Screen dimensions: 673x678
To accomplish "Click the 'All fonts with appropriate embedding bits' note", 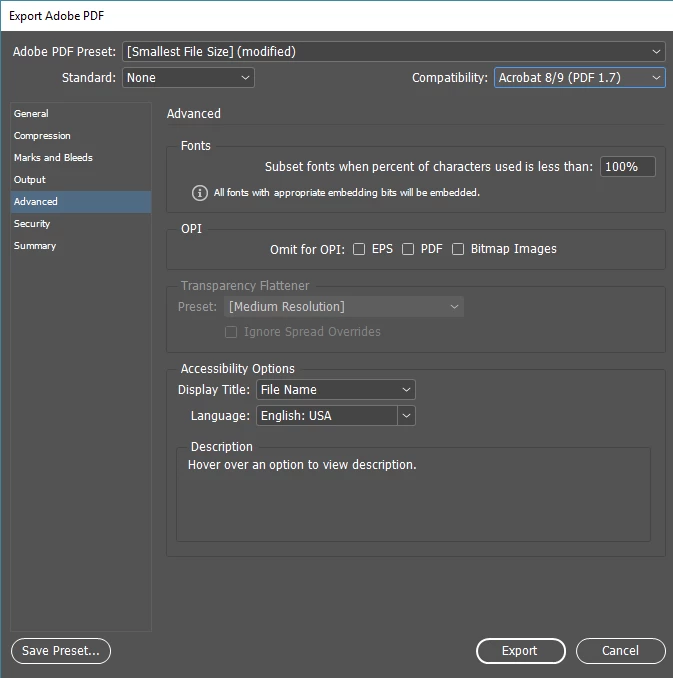I will [347, 193].
